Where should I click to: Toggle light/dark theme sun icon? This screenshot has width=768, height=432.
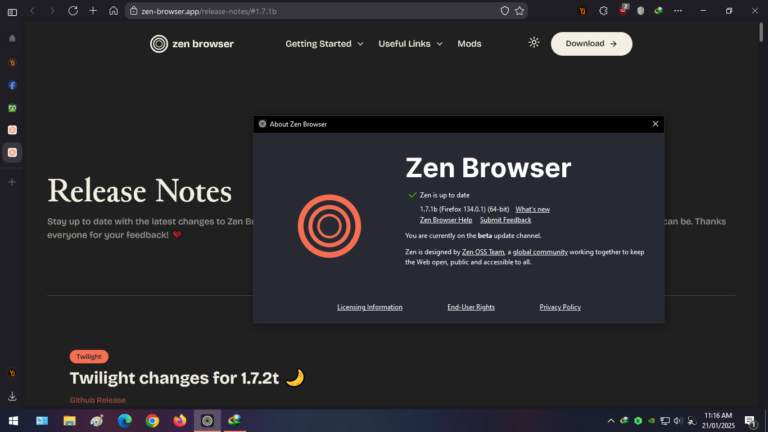tap(534, 43)
